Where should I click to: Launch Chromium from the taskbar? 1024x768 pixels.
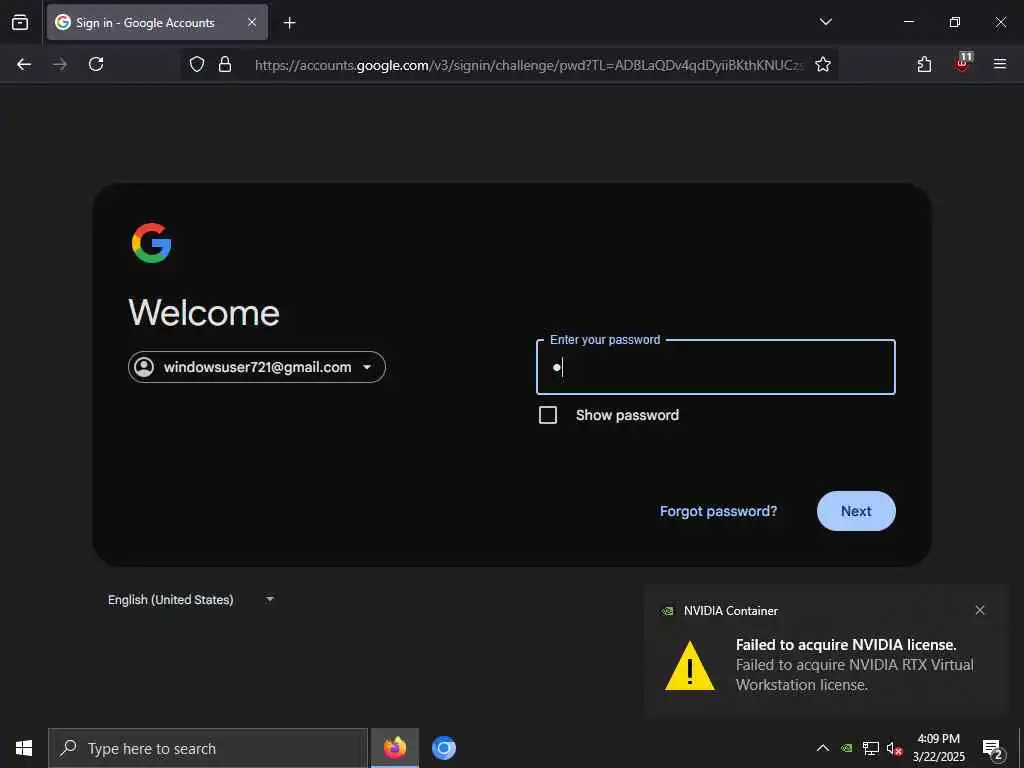pos(443,748)
